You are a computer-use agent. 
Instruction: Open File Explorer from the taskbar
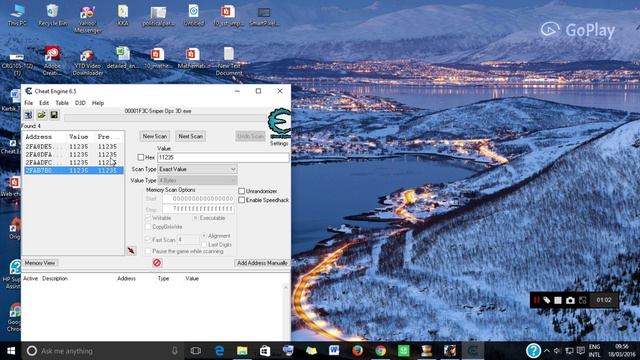click(242, 351)
